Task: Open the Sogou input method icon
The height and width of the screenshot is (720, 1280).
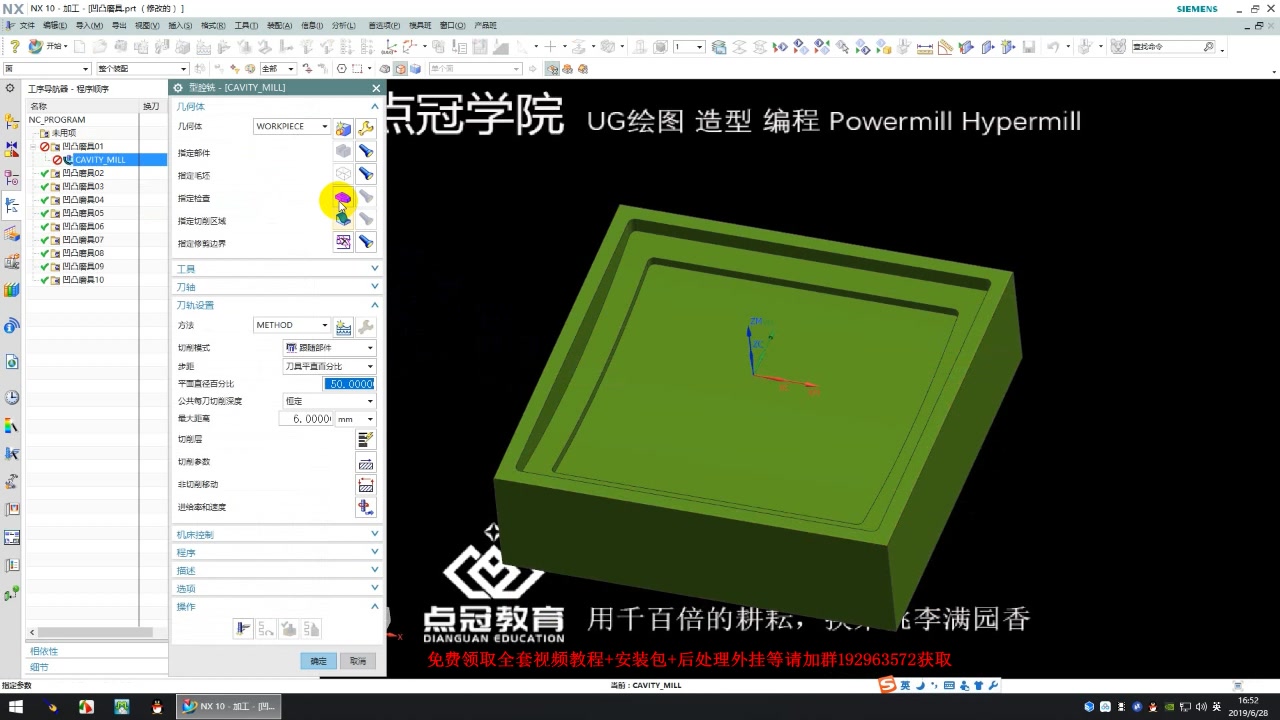Action: click(x=887, y=685)
